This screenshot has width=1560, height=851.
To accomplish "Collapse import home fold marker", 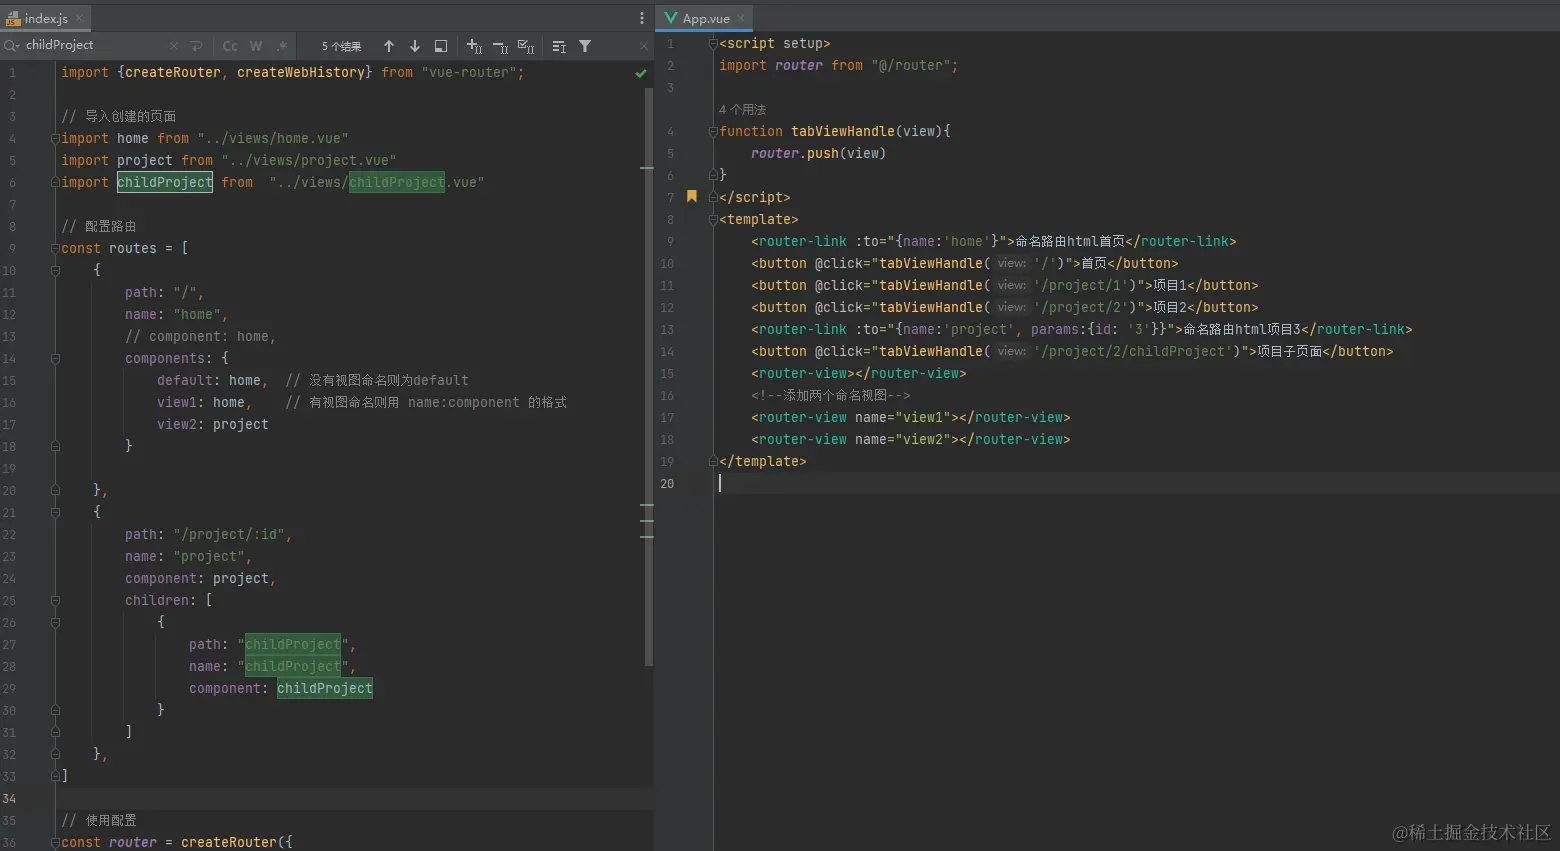I will click(x=56, y=139).
